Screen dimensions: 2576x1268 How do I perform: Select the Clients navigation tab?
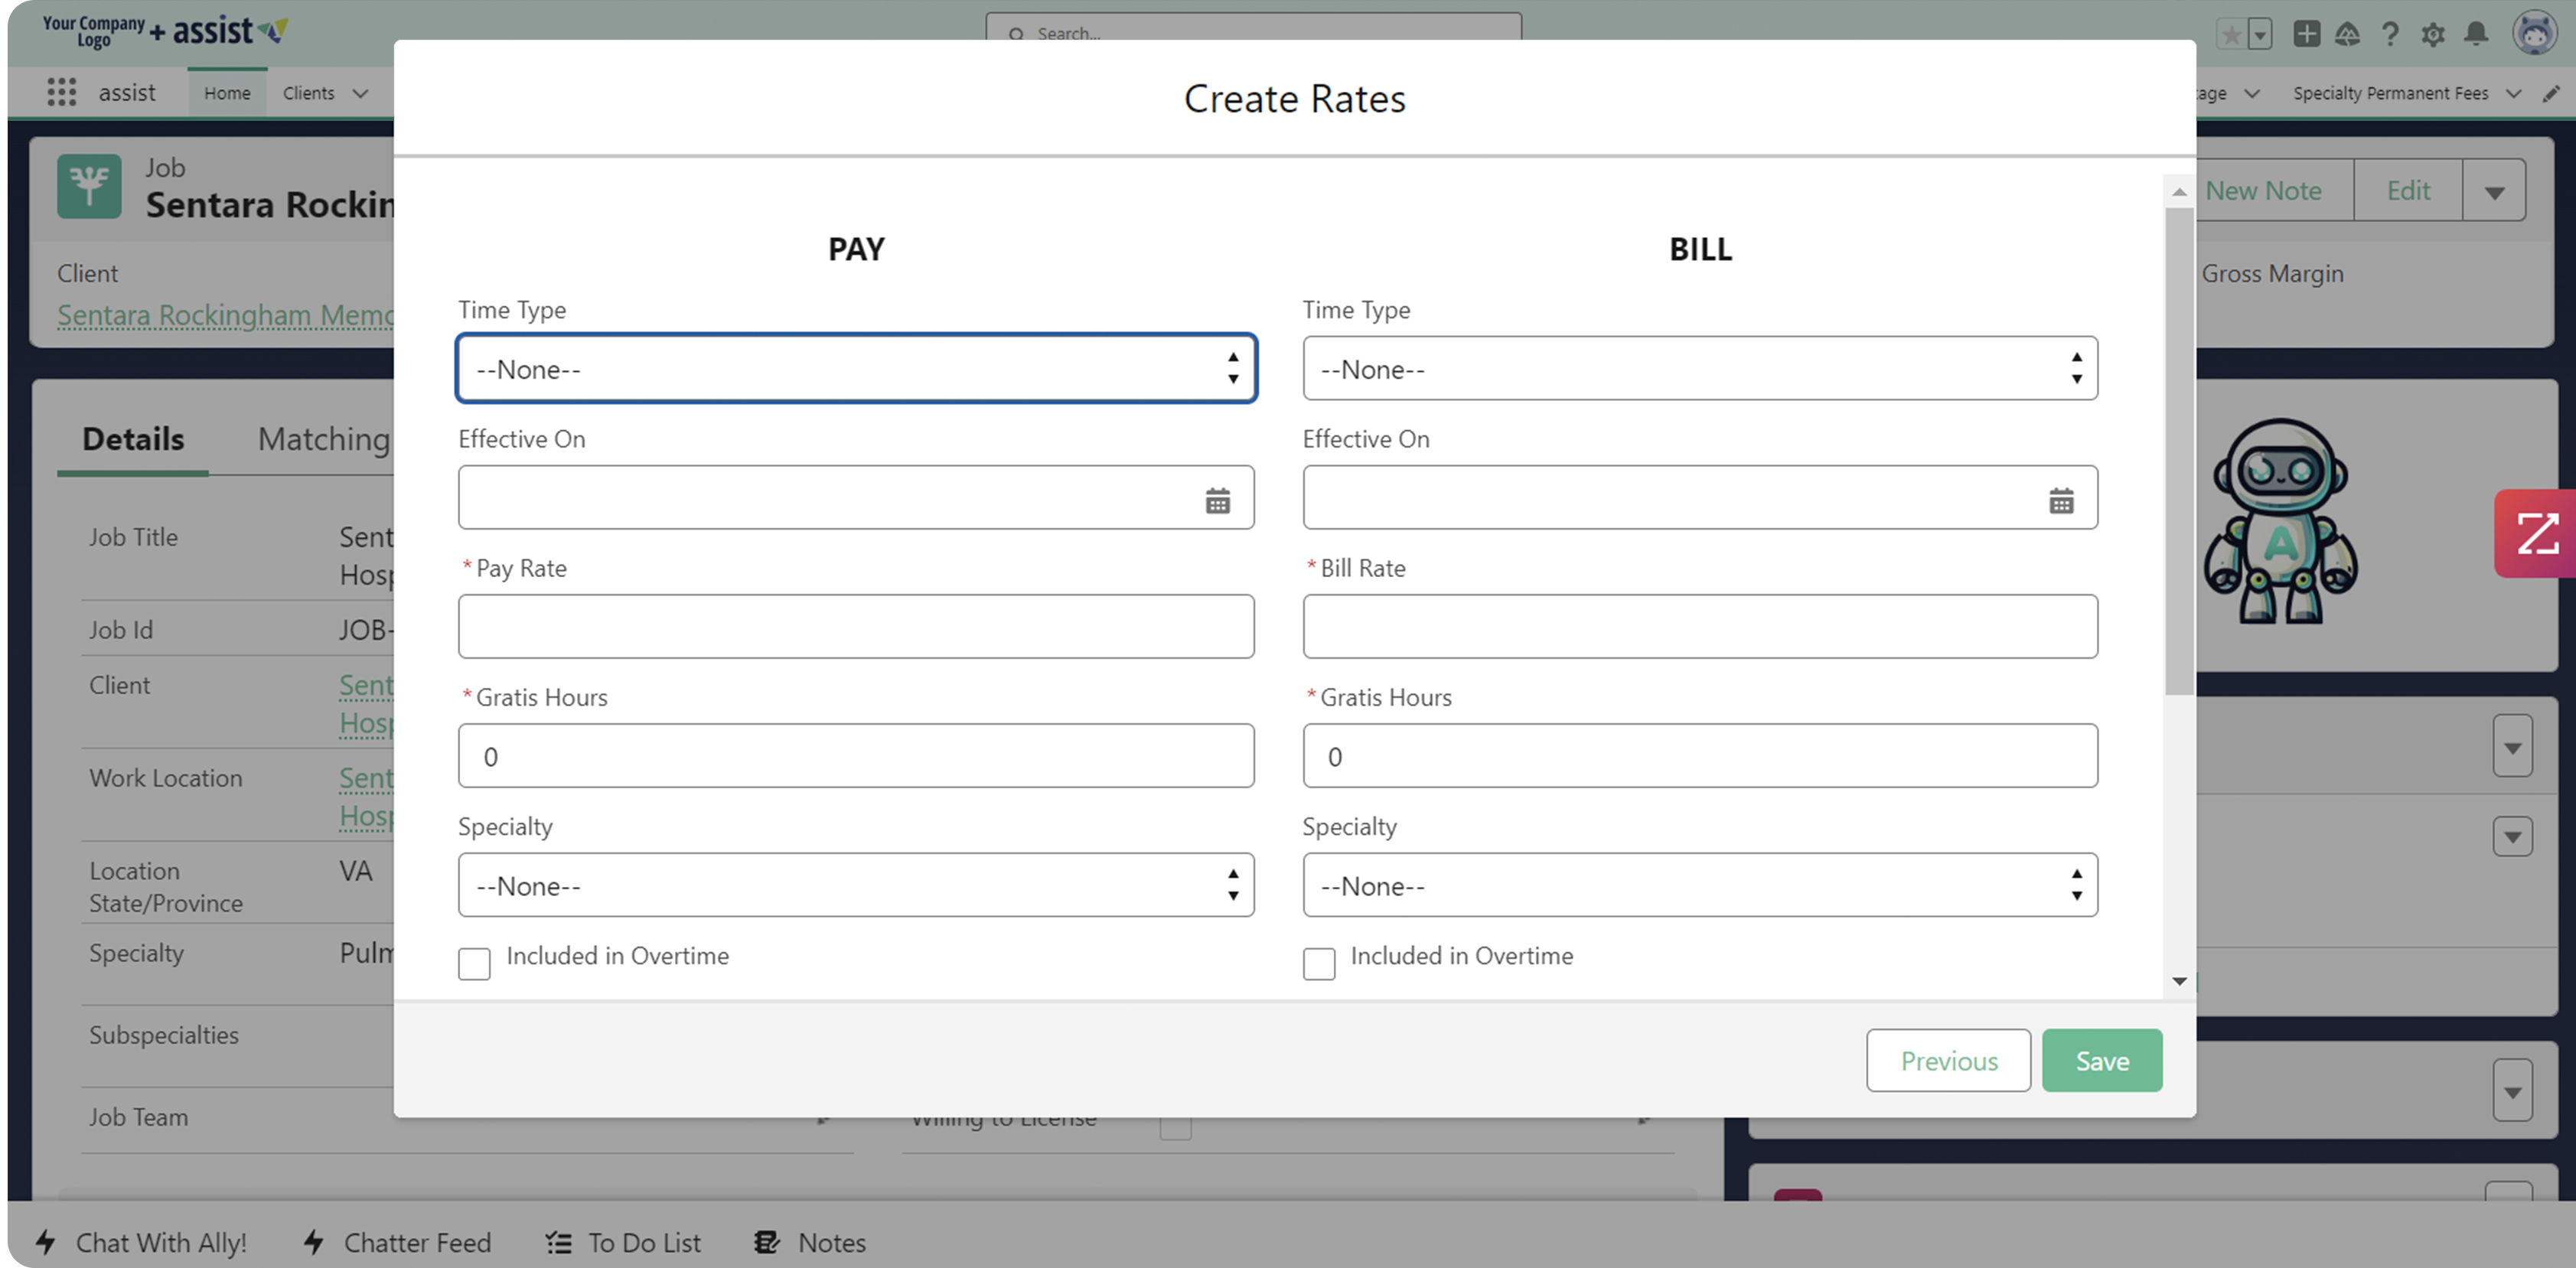click(308, 93)
